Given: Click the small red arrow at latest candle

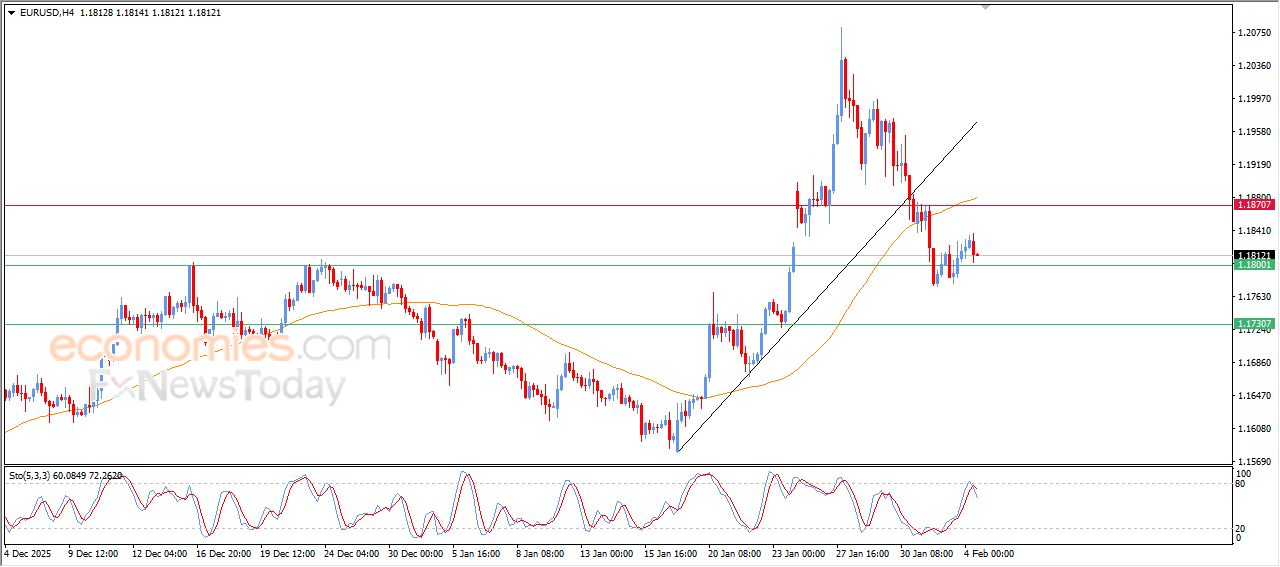Looking at the screenshot, I should coord(977,255).
